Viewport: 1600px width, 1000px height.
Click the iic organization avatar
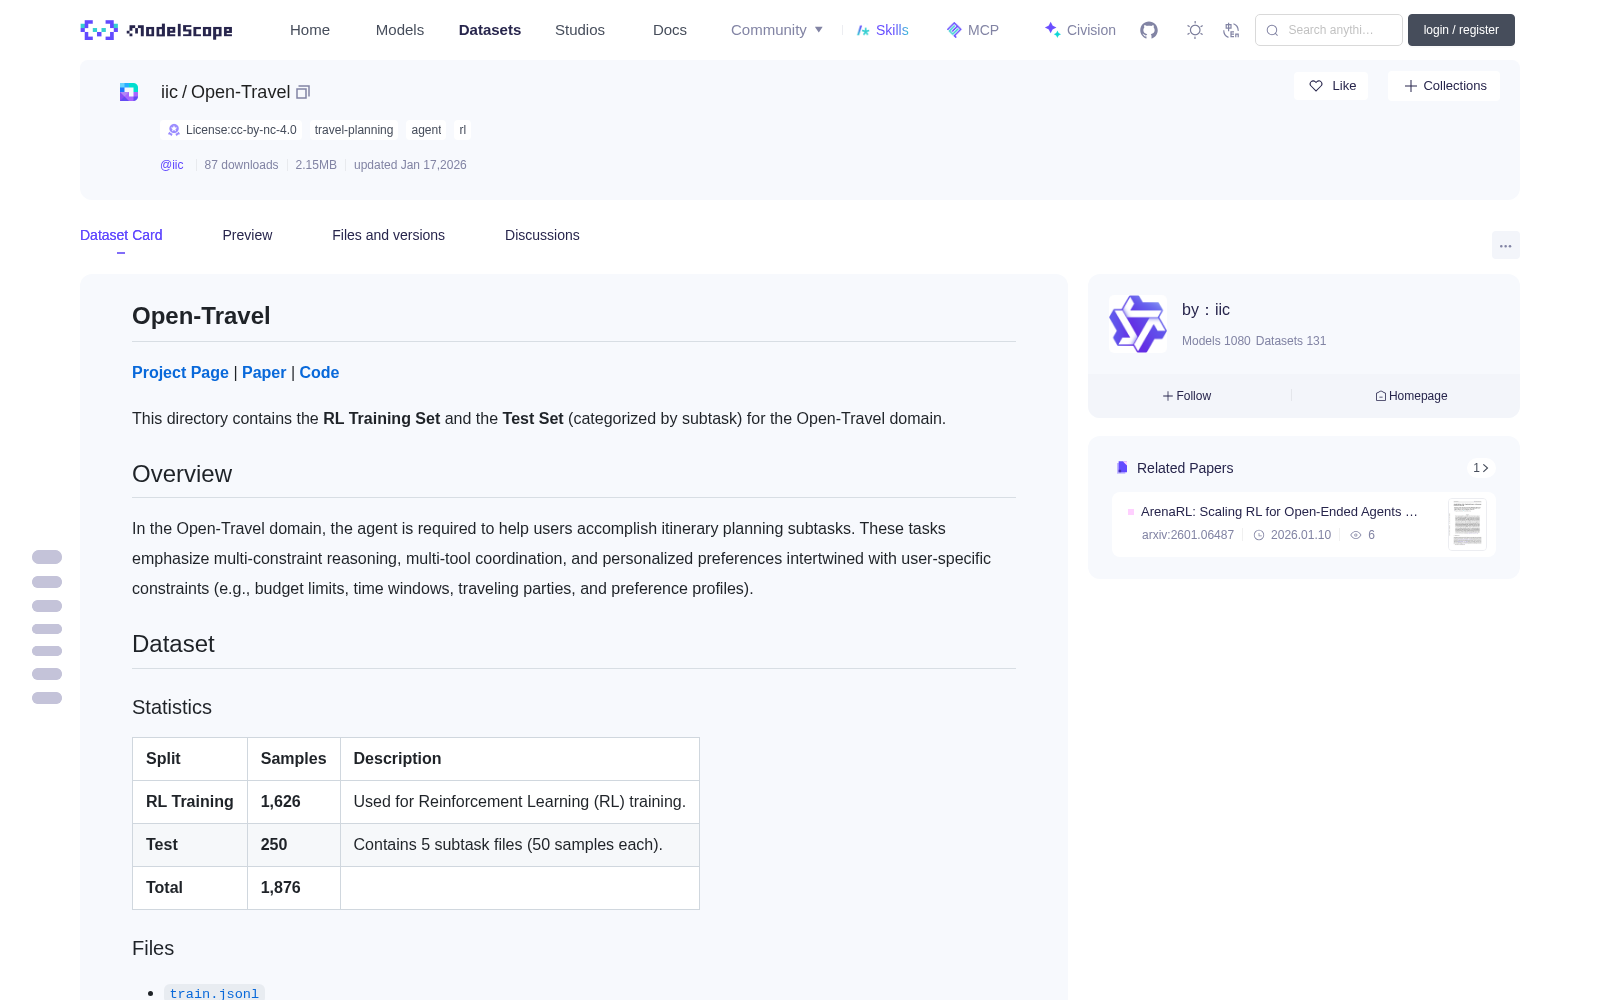pyautogui.click(x=1138, y=324)
